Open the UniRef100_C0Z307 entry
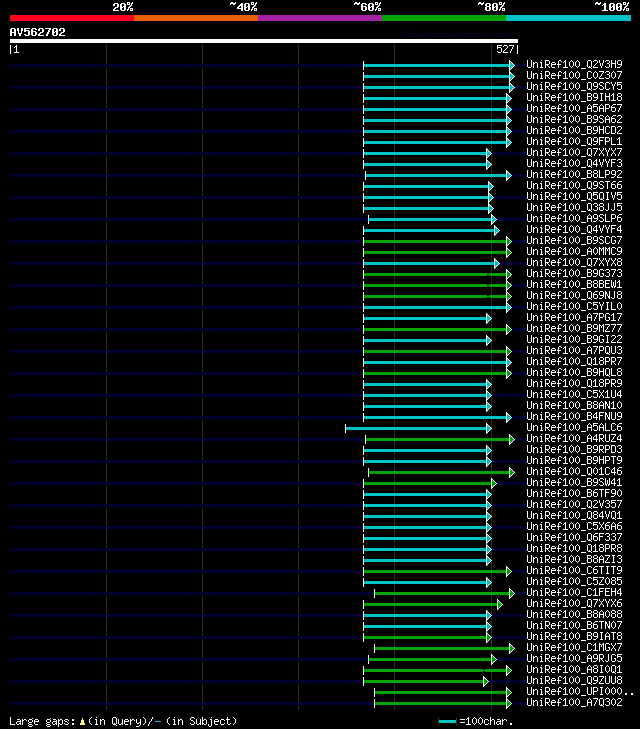The image size is (640, 729). tap(574, 75)
